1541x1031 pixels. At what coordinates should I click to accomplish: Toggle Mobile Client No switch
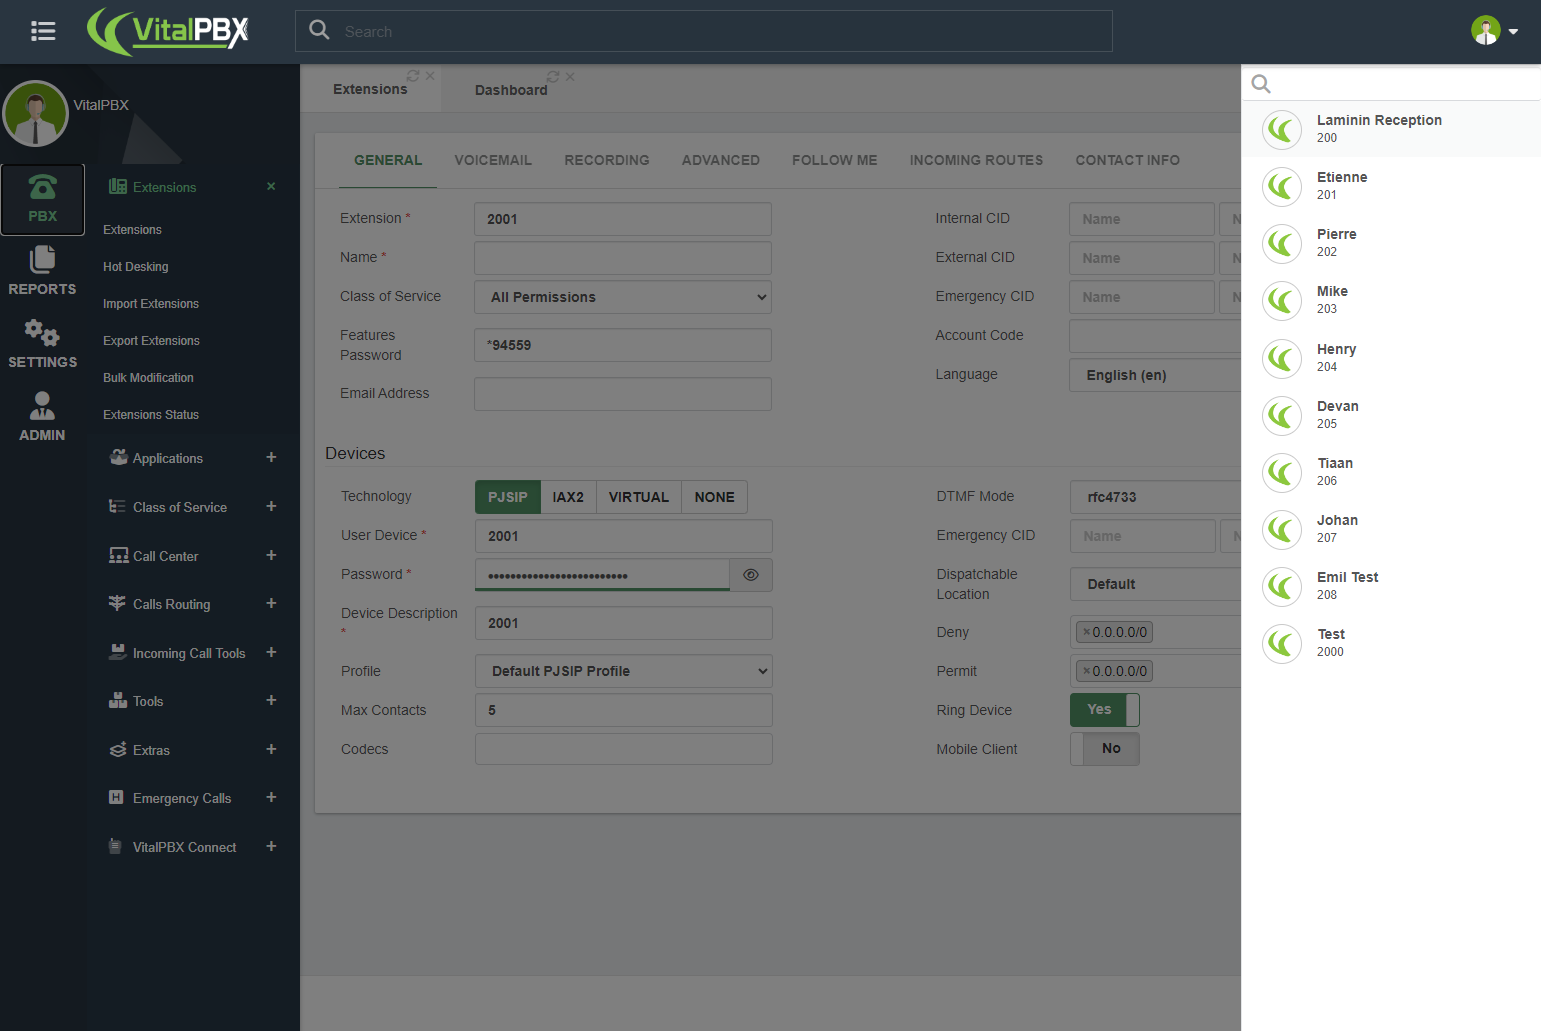[1105, 749]
